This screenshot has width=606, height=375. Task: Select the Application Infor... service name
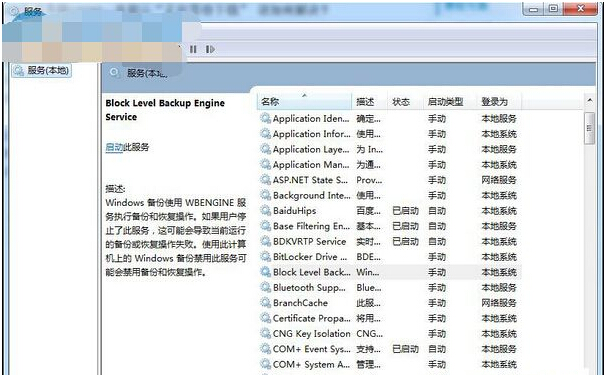coord(312,134)
